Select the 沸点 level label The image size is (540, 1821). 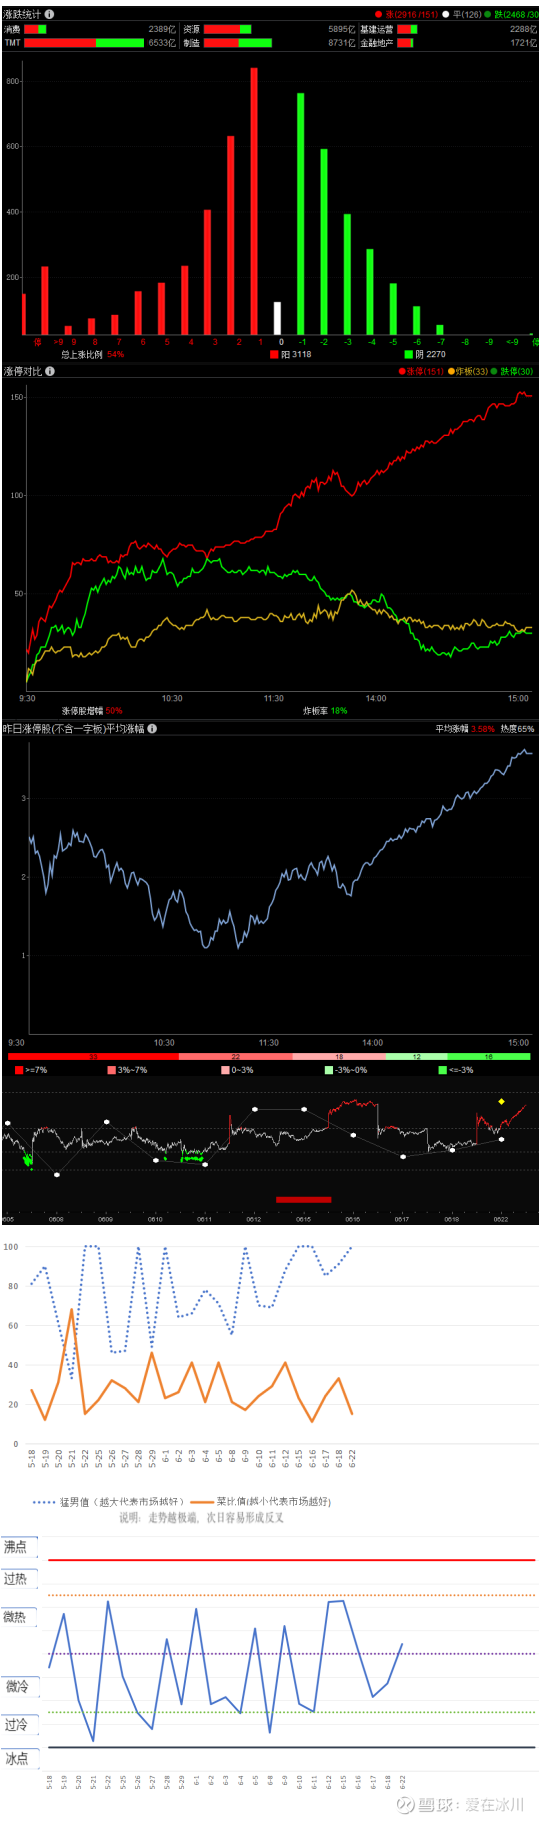pyautogui.click(x=16, y=1546)
